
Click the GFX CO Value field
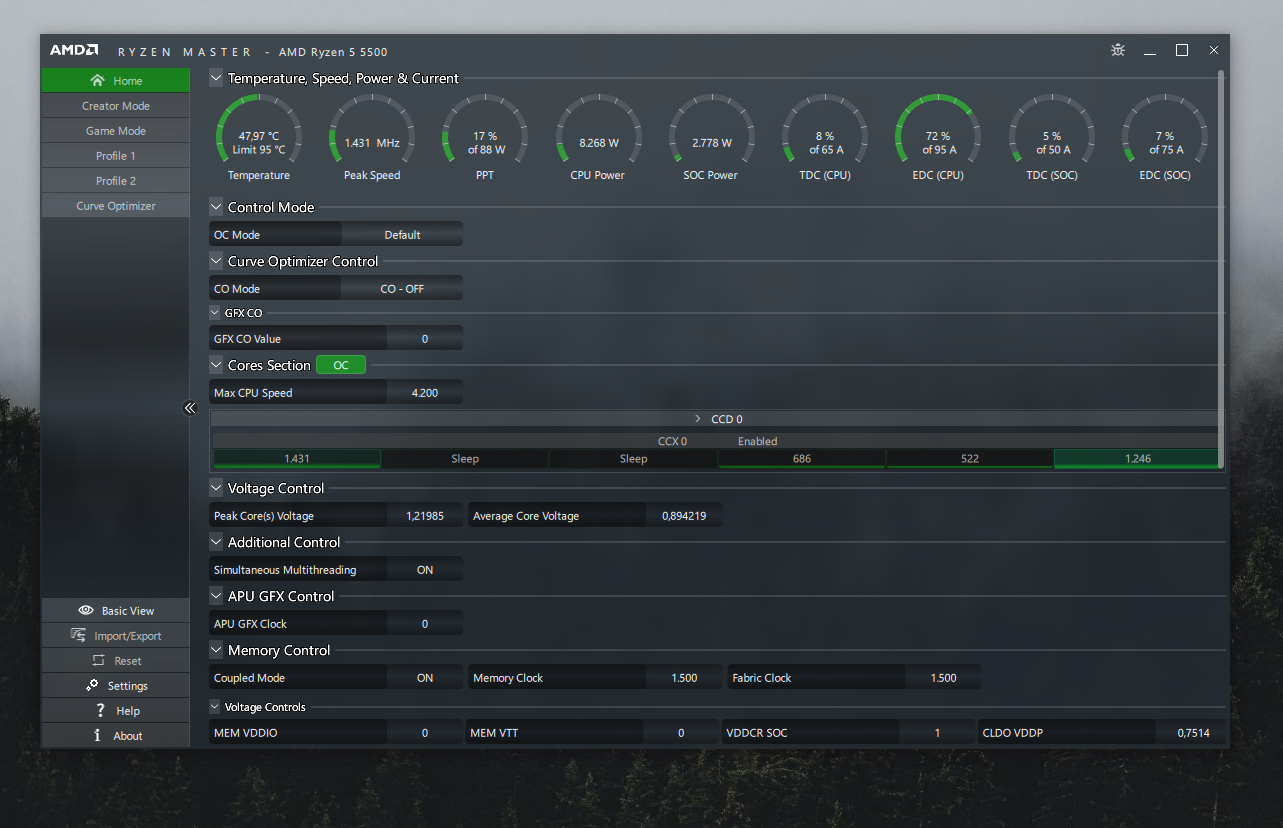pos(425,338)
